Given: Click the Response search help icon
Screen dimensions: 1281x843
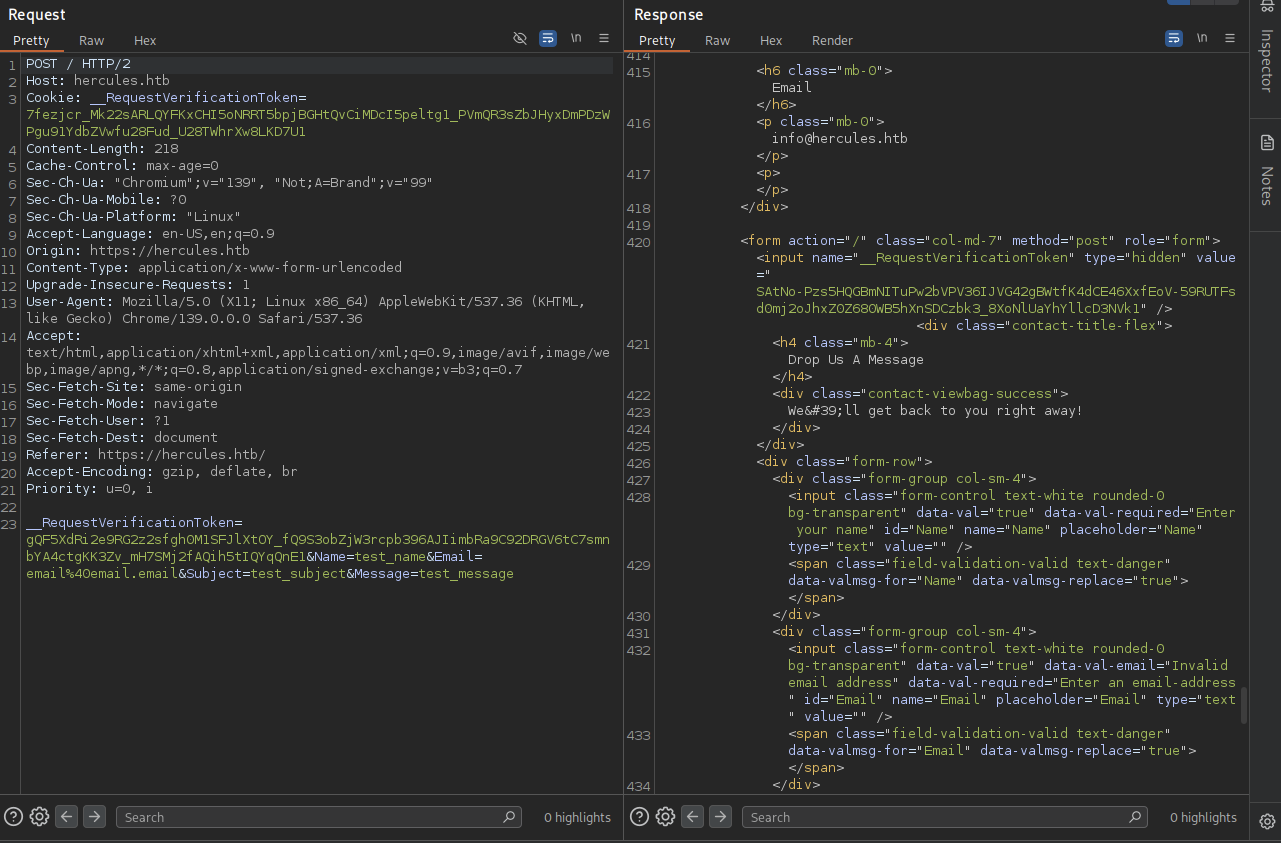Looking at the screenshot, I should 640,817.
